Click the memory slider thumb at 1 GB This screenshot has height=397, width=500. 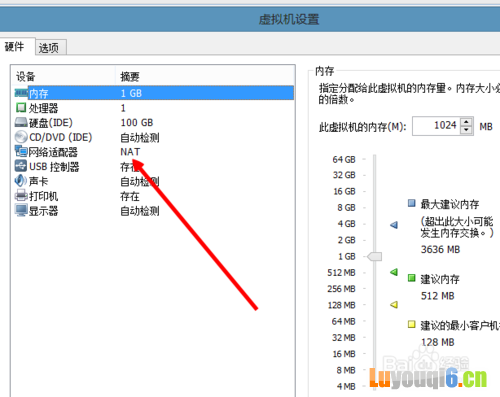click(x=375, y=257)
